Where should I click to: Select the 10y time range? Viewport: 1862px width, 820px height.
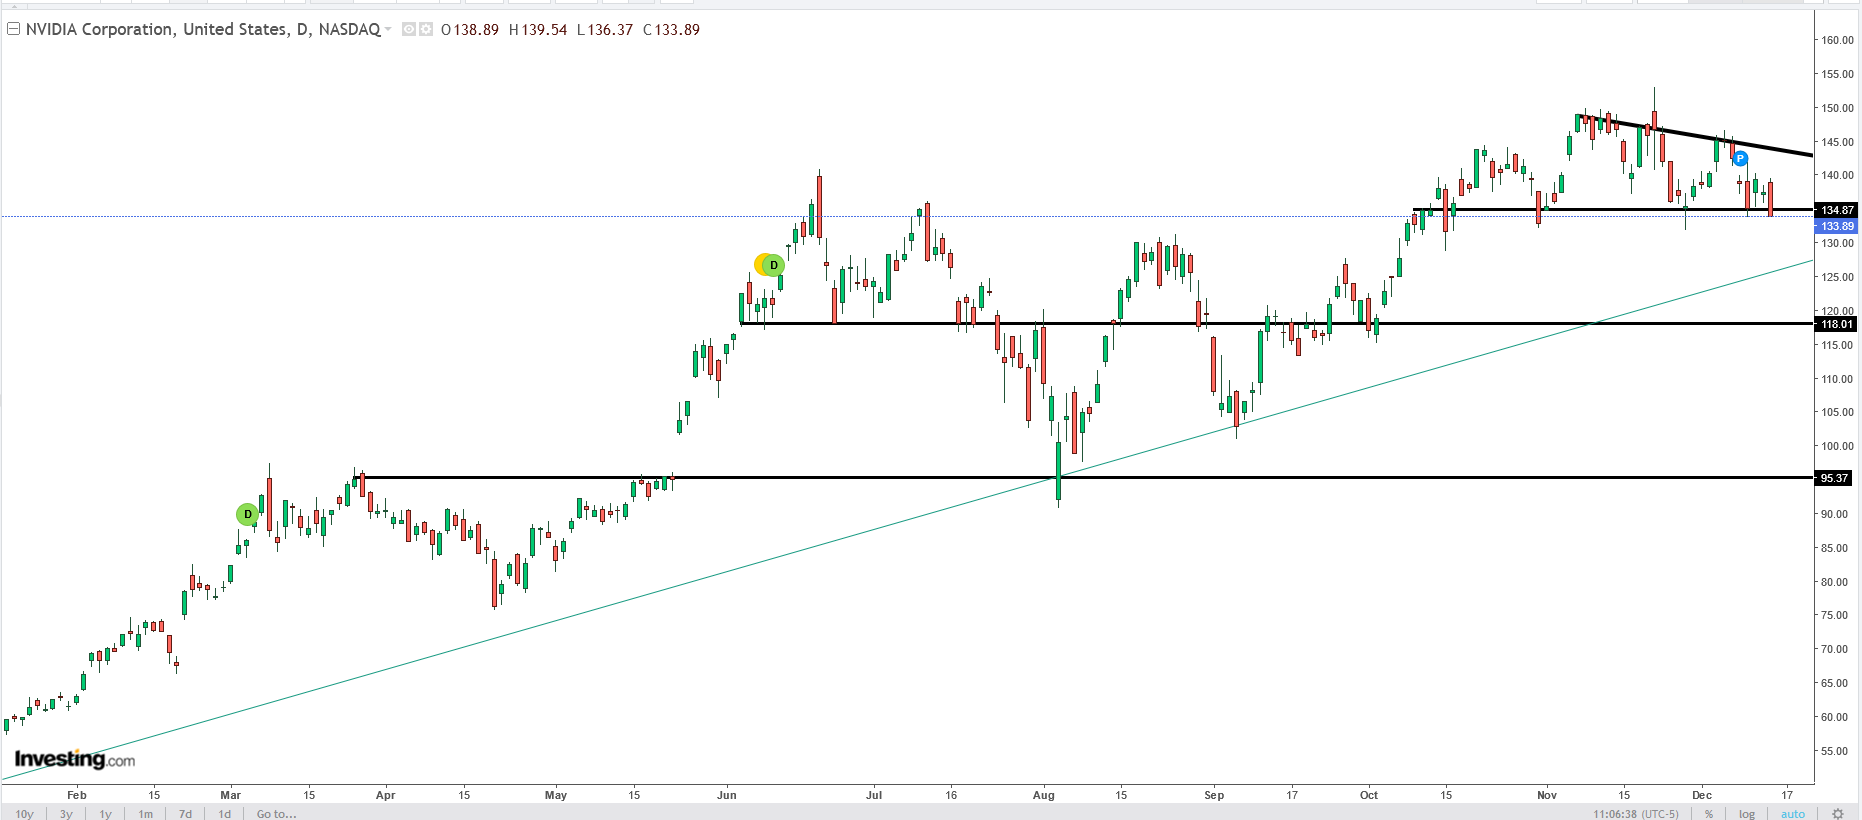pos(25,814)
